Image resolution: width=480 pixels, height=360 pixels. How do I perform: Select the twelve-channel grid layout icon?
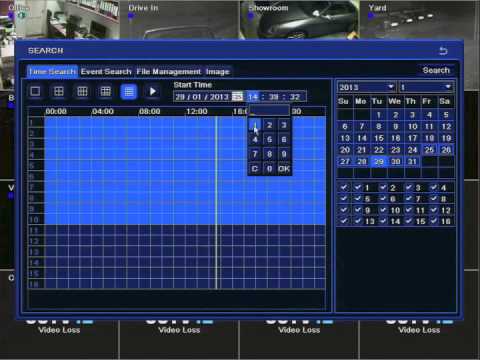105,91
